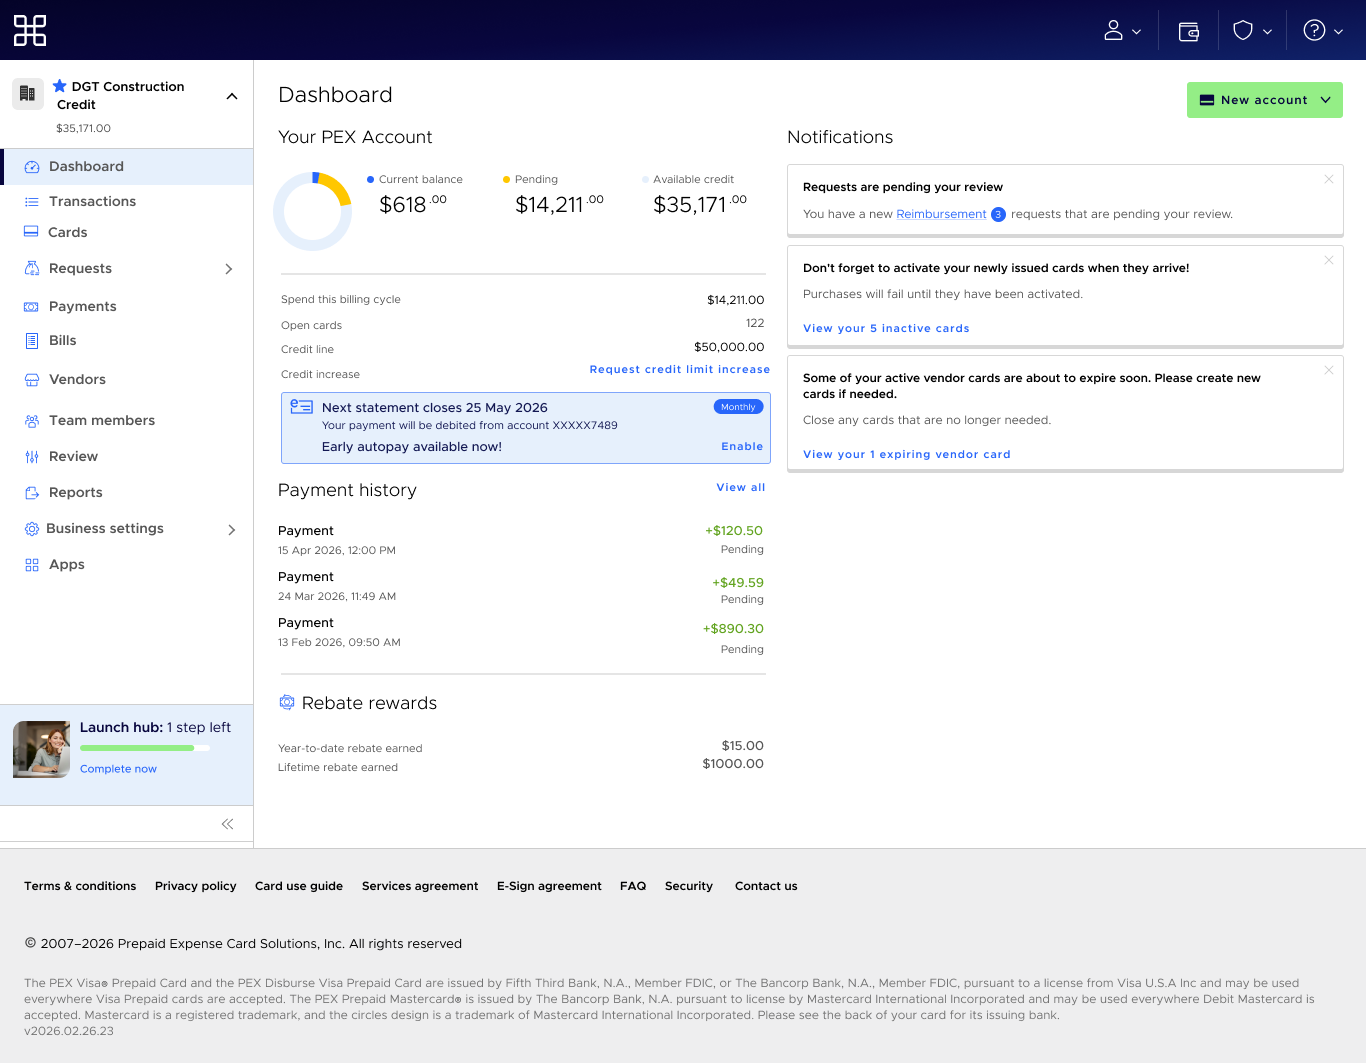
Task: Expand the Requests submenu
Action: [228, 269]
